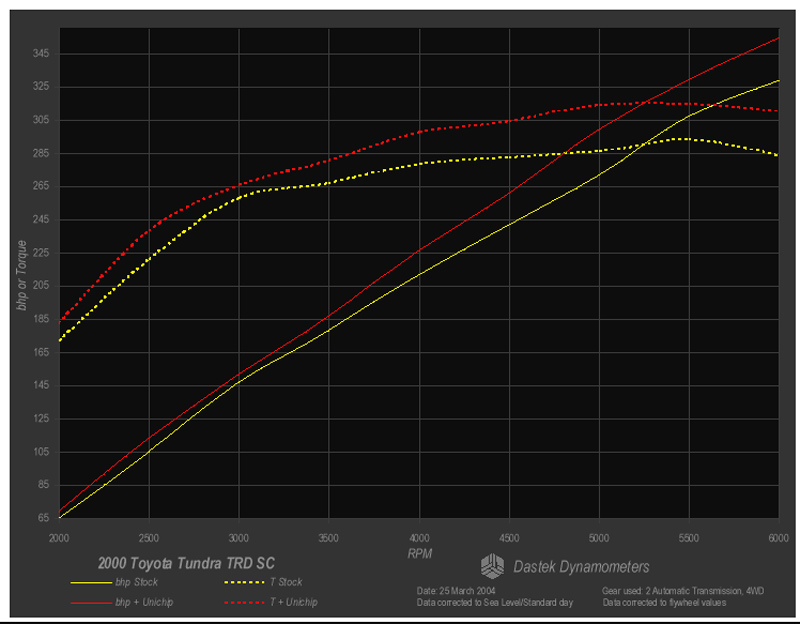Click the 'RPM' x-axis title
This screenshot has height=624, width=800.
click(x=419, y=554)
